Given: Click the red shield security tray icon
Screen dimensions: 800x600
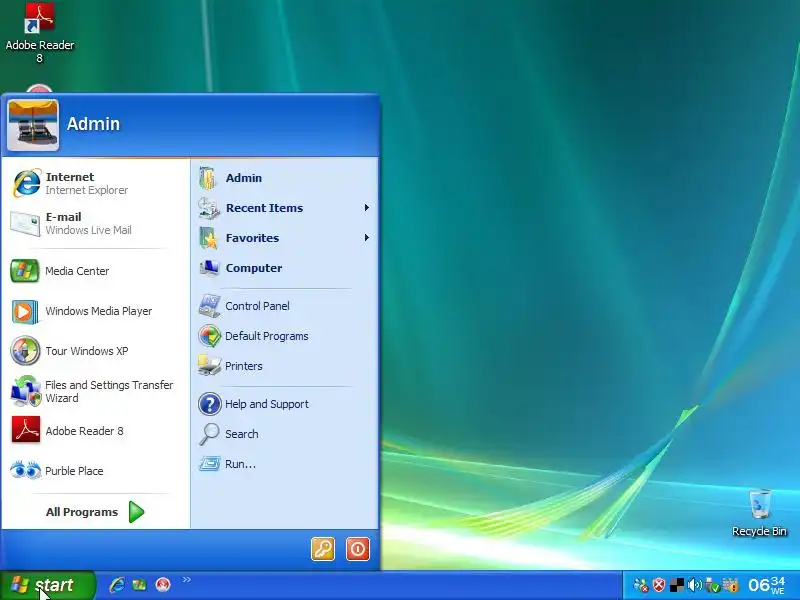Looking at the screenshot, I should click(x=659, y=585).
